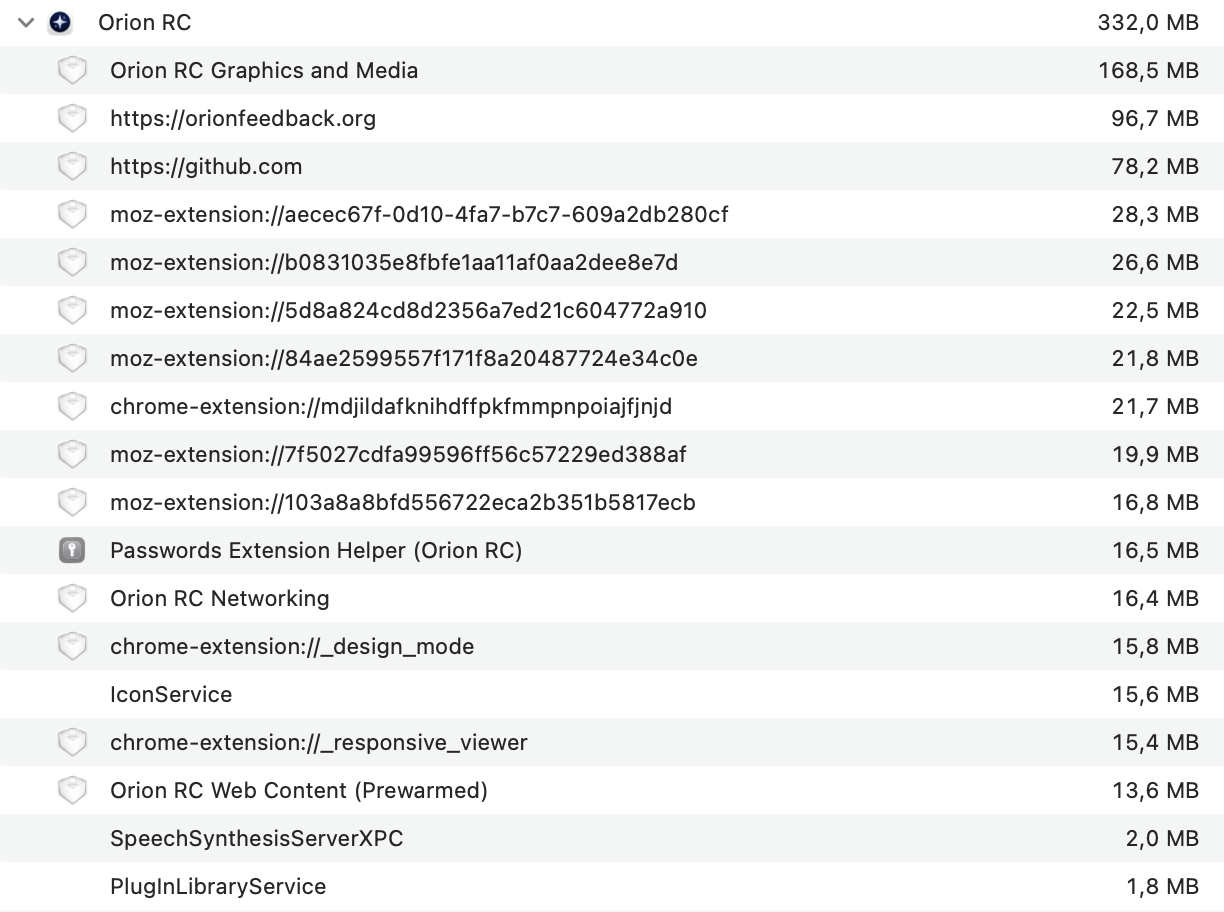This screenshot has height=912, width=1224.
Task: Click the Passwords Extension Helper keyhole icon
Action: (x=72, y=550)
